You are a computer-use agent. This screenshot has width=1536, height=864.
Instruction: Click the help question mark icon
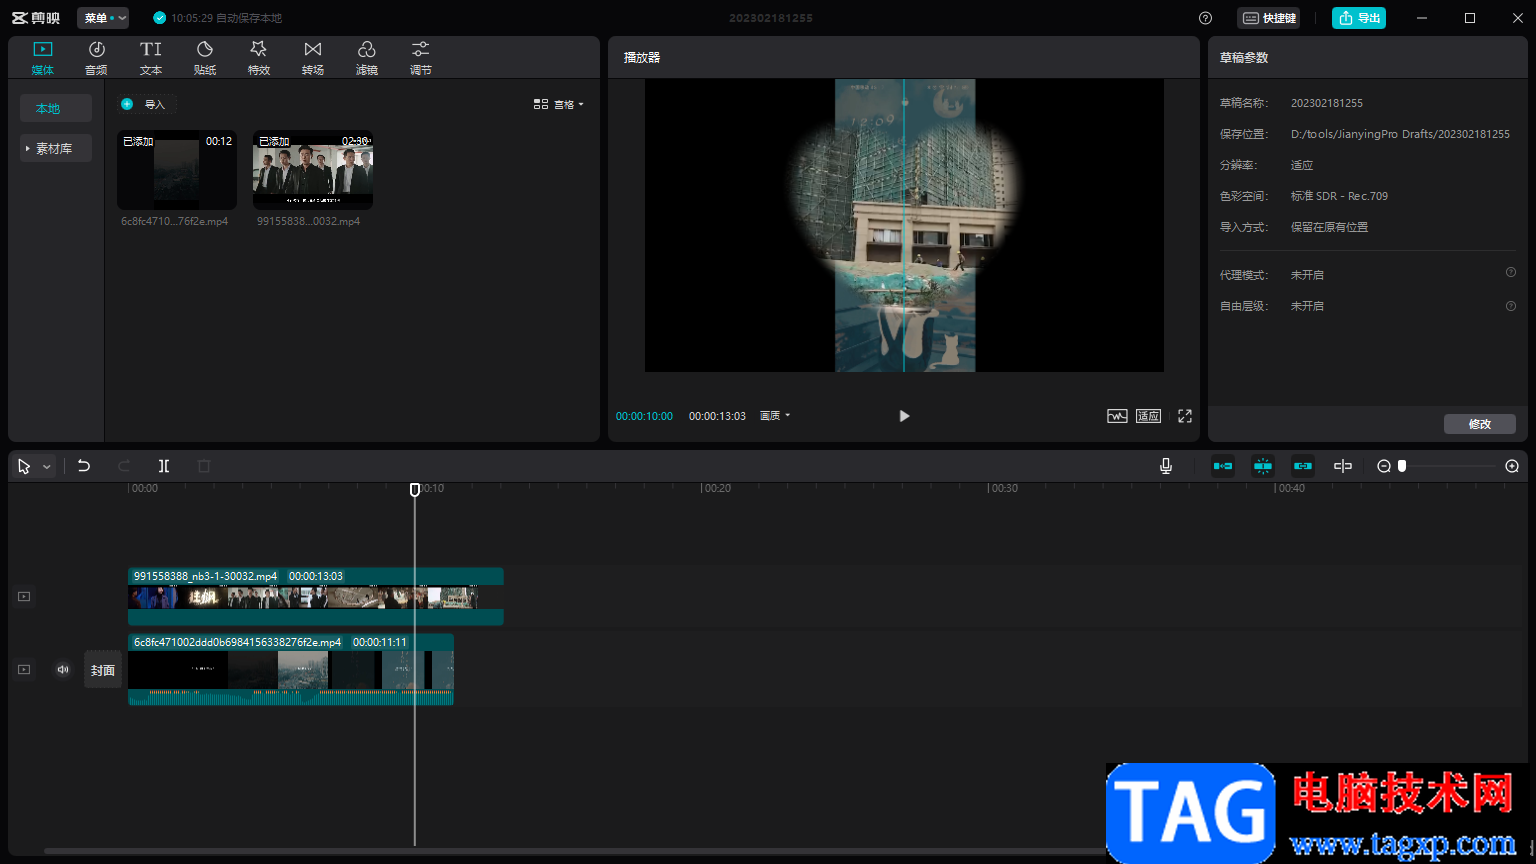(1205, 18)
